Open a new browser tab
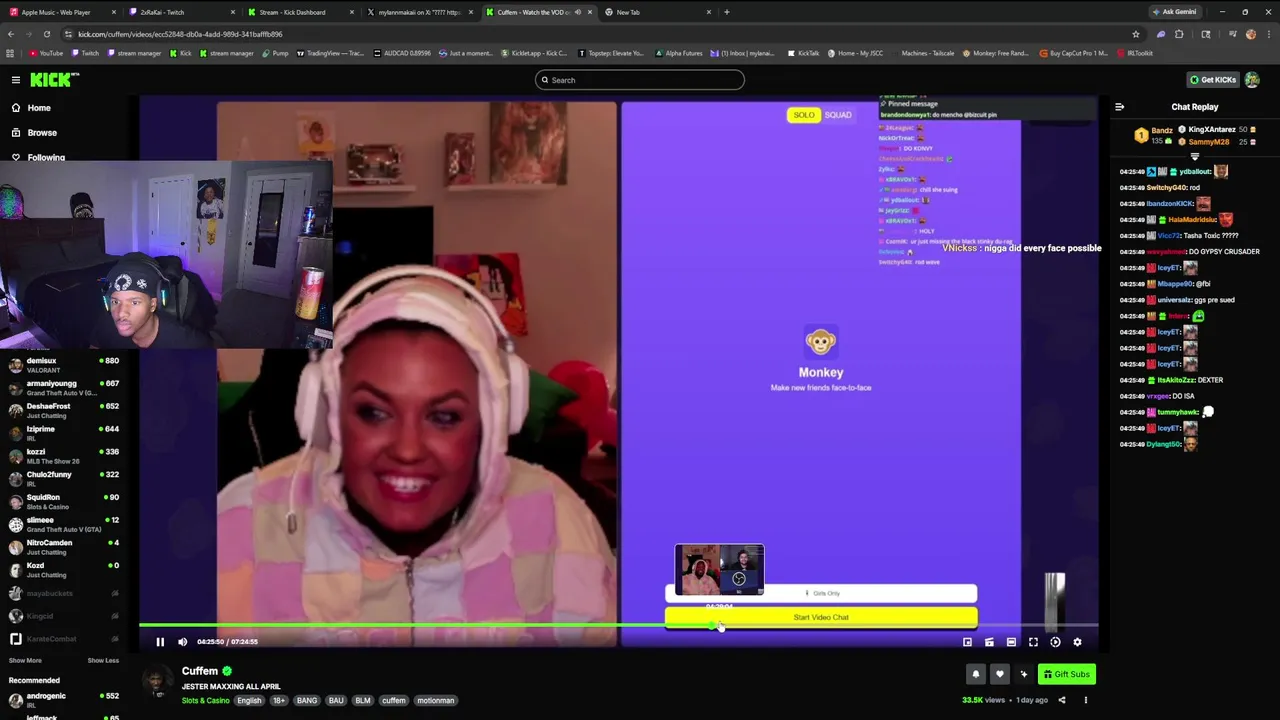The image size is (1280, 720). [x=727, y=12]
